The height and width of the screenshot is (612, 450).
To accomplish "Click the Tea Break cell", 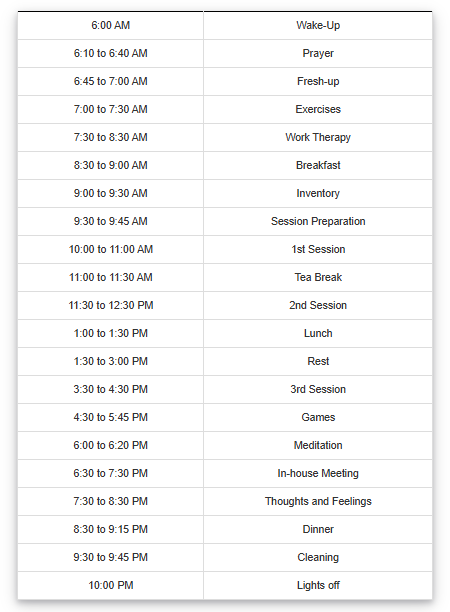I will coord(318,278).
